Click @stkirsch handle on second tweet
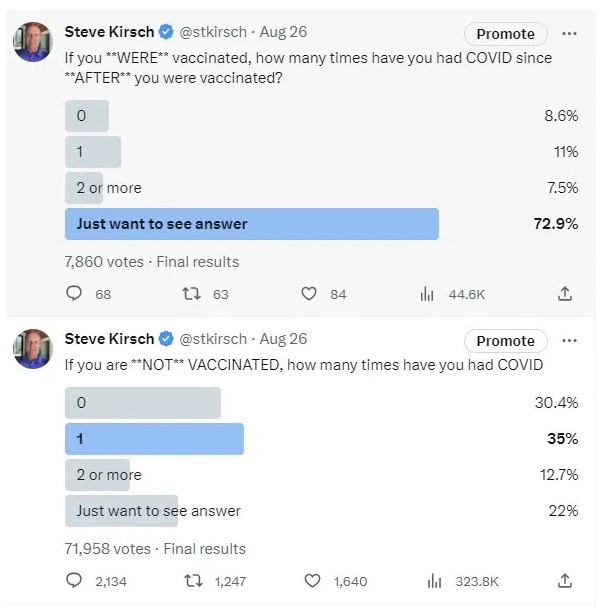Viewport: 604px width, 614px height. (x=215, y=339)
